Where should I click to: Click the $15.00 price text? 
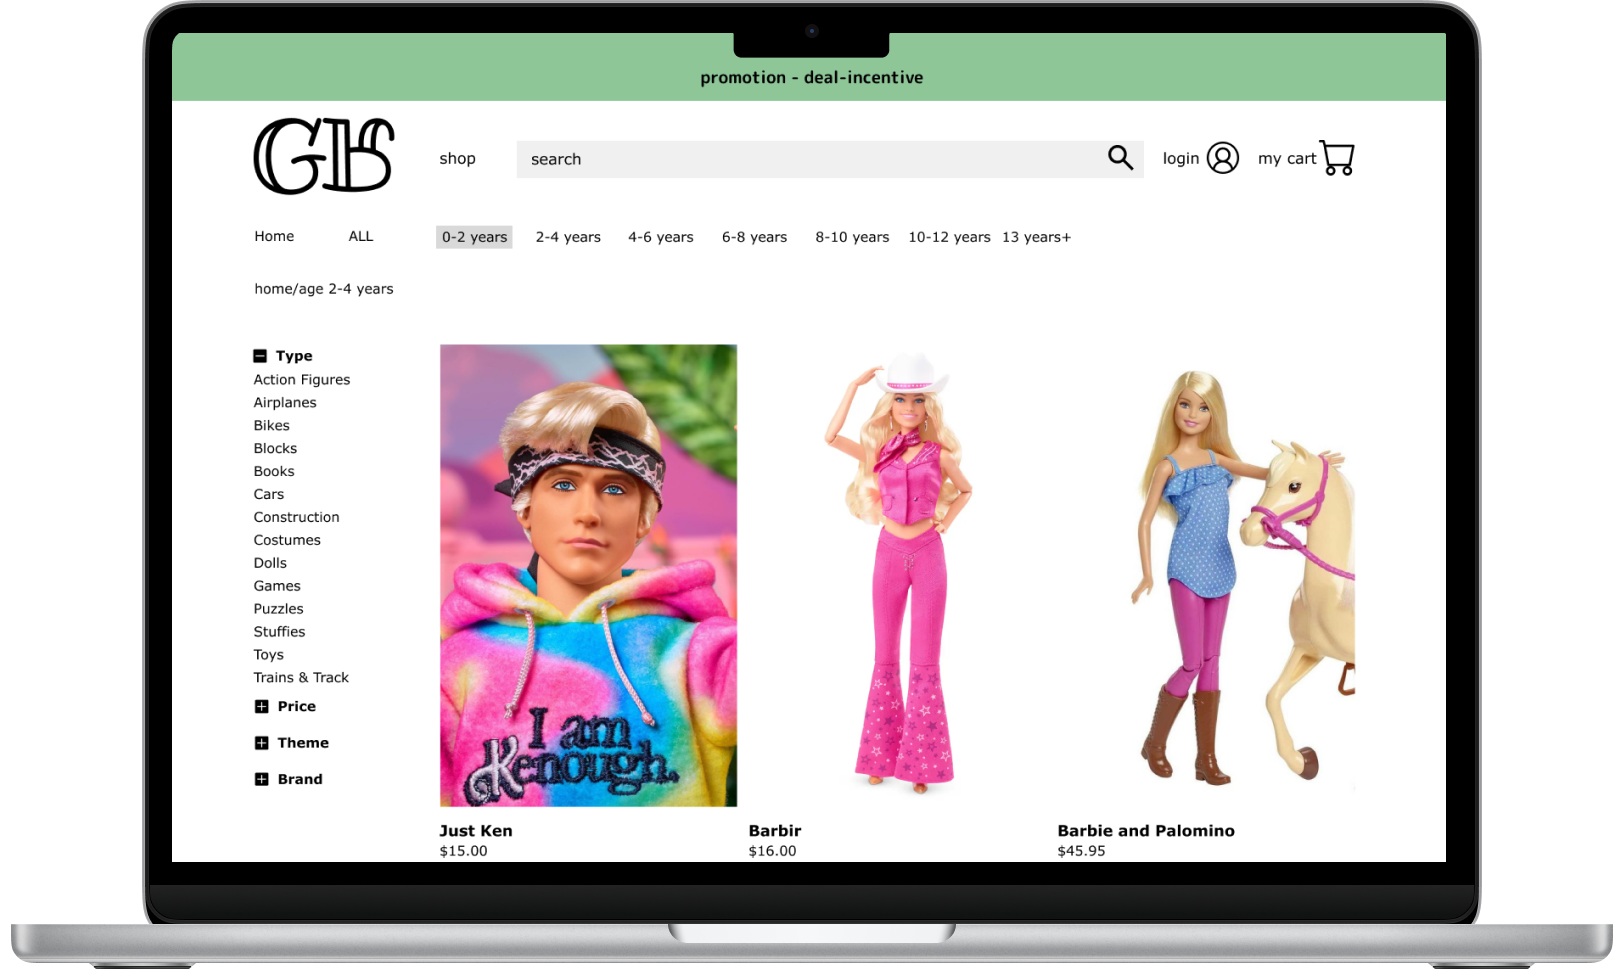pyautogui.click(x=464, y=851)
